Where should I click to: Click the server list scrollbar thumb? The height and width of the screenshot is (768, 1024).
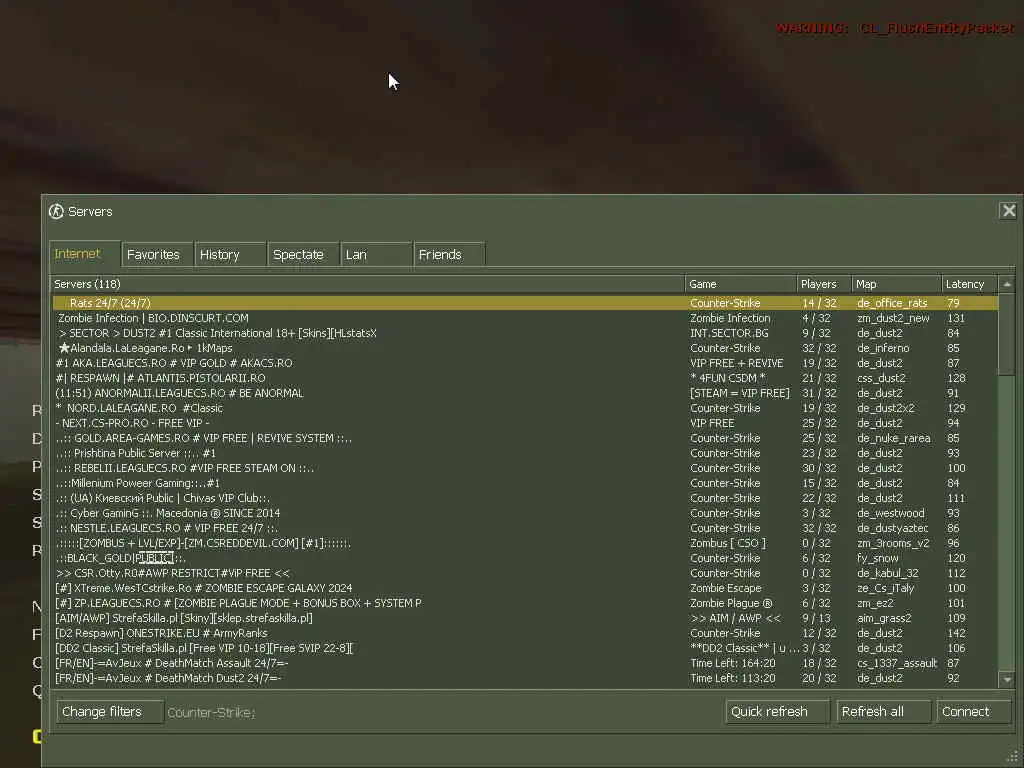pos(1007,334)
